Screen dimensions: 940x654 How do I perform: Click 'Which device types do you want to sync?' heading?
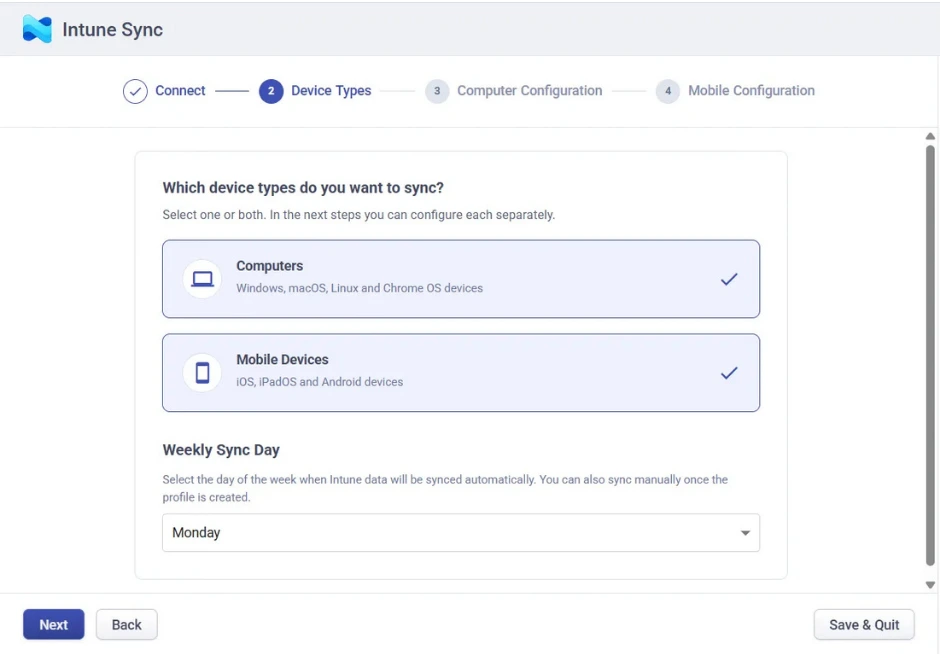pos(303,188)
